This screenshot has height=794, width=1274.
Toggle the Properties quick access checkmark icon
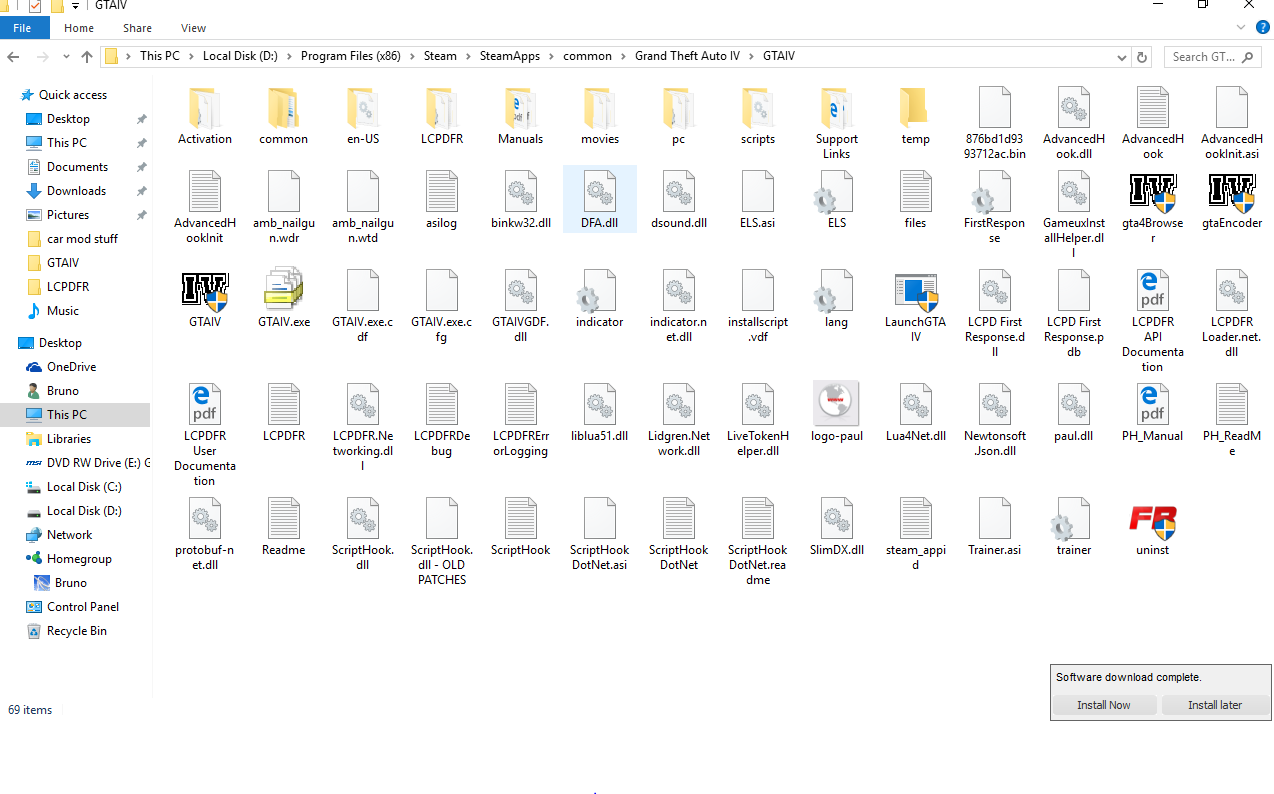[34, 5]
